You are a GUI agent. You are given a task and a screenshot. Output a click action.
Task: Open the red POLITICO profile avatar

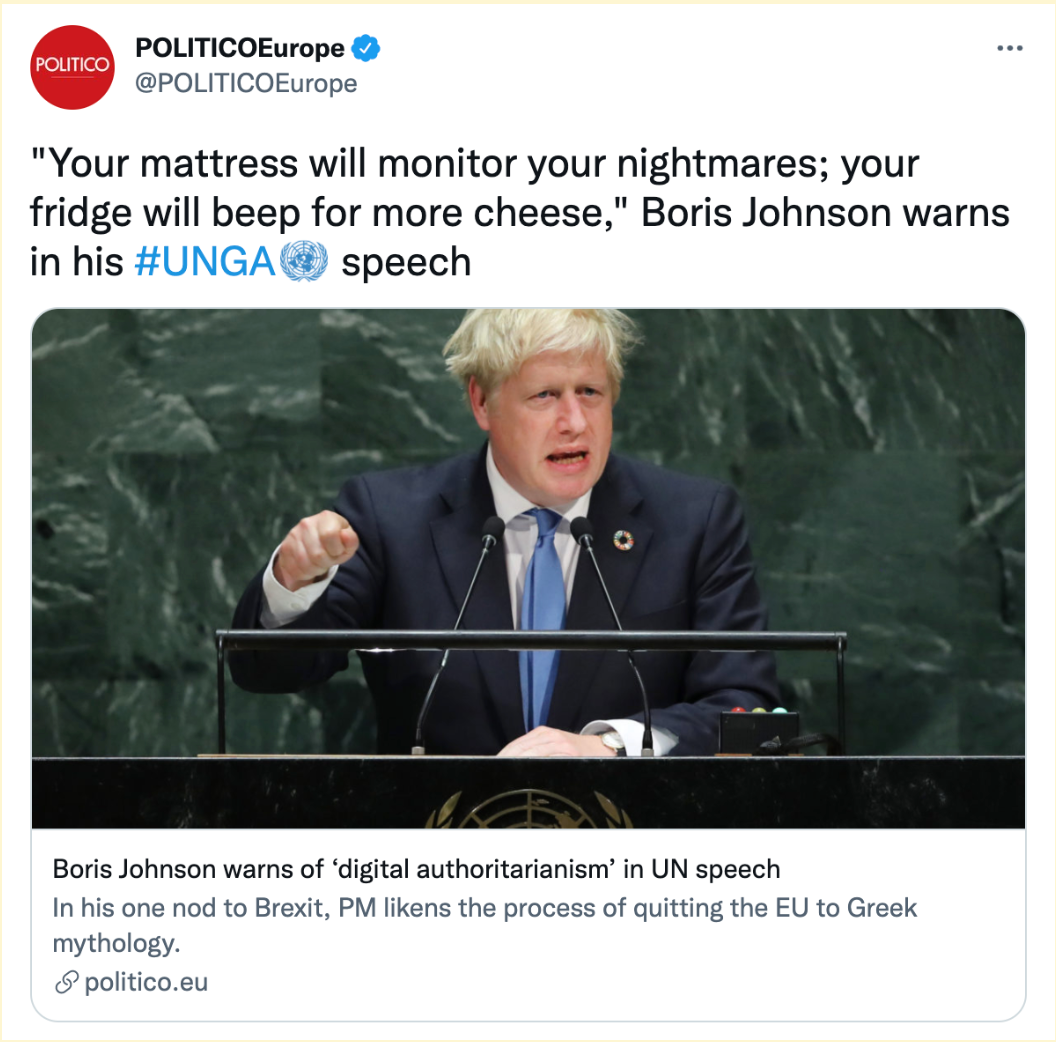(72, 67)
